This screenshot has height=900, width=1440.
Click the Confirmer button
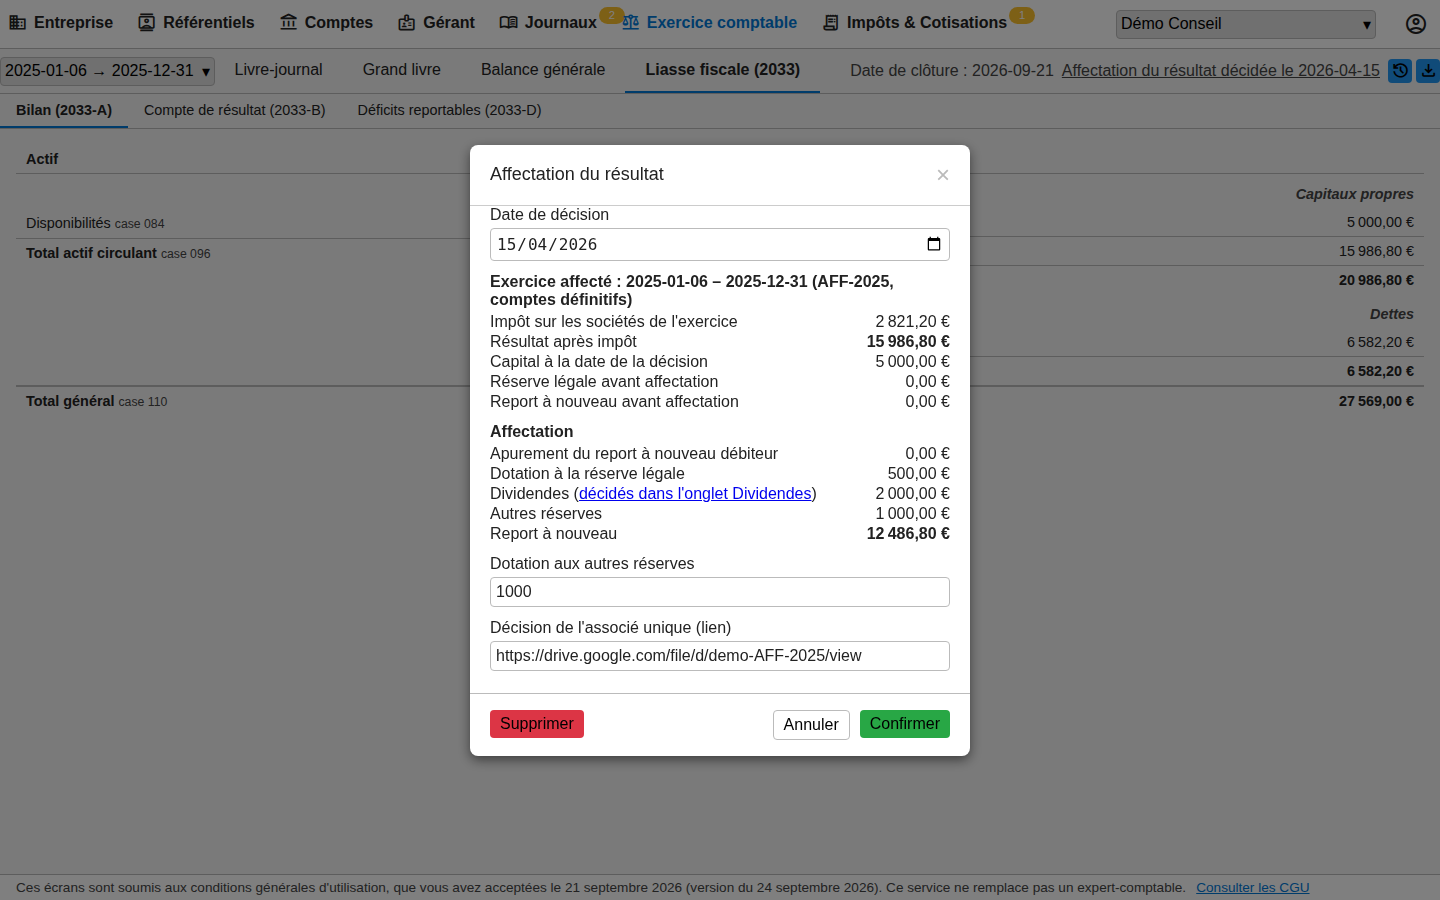(x=905, y=724)
